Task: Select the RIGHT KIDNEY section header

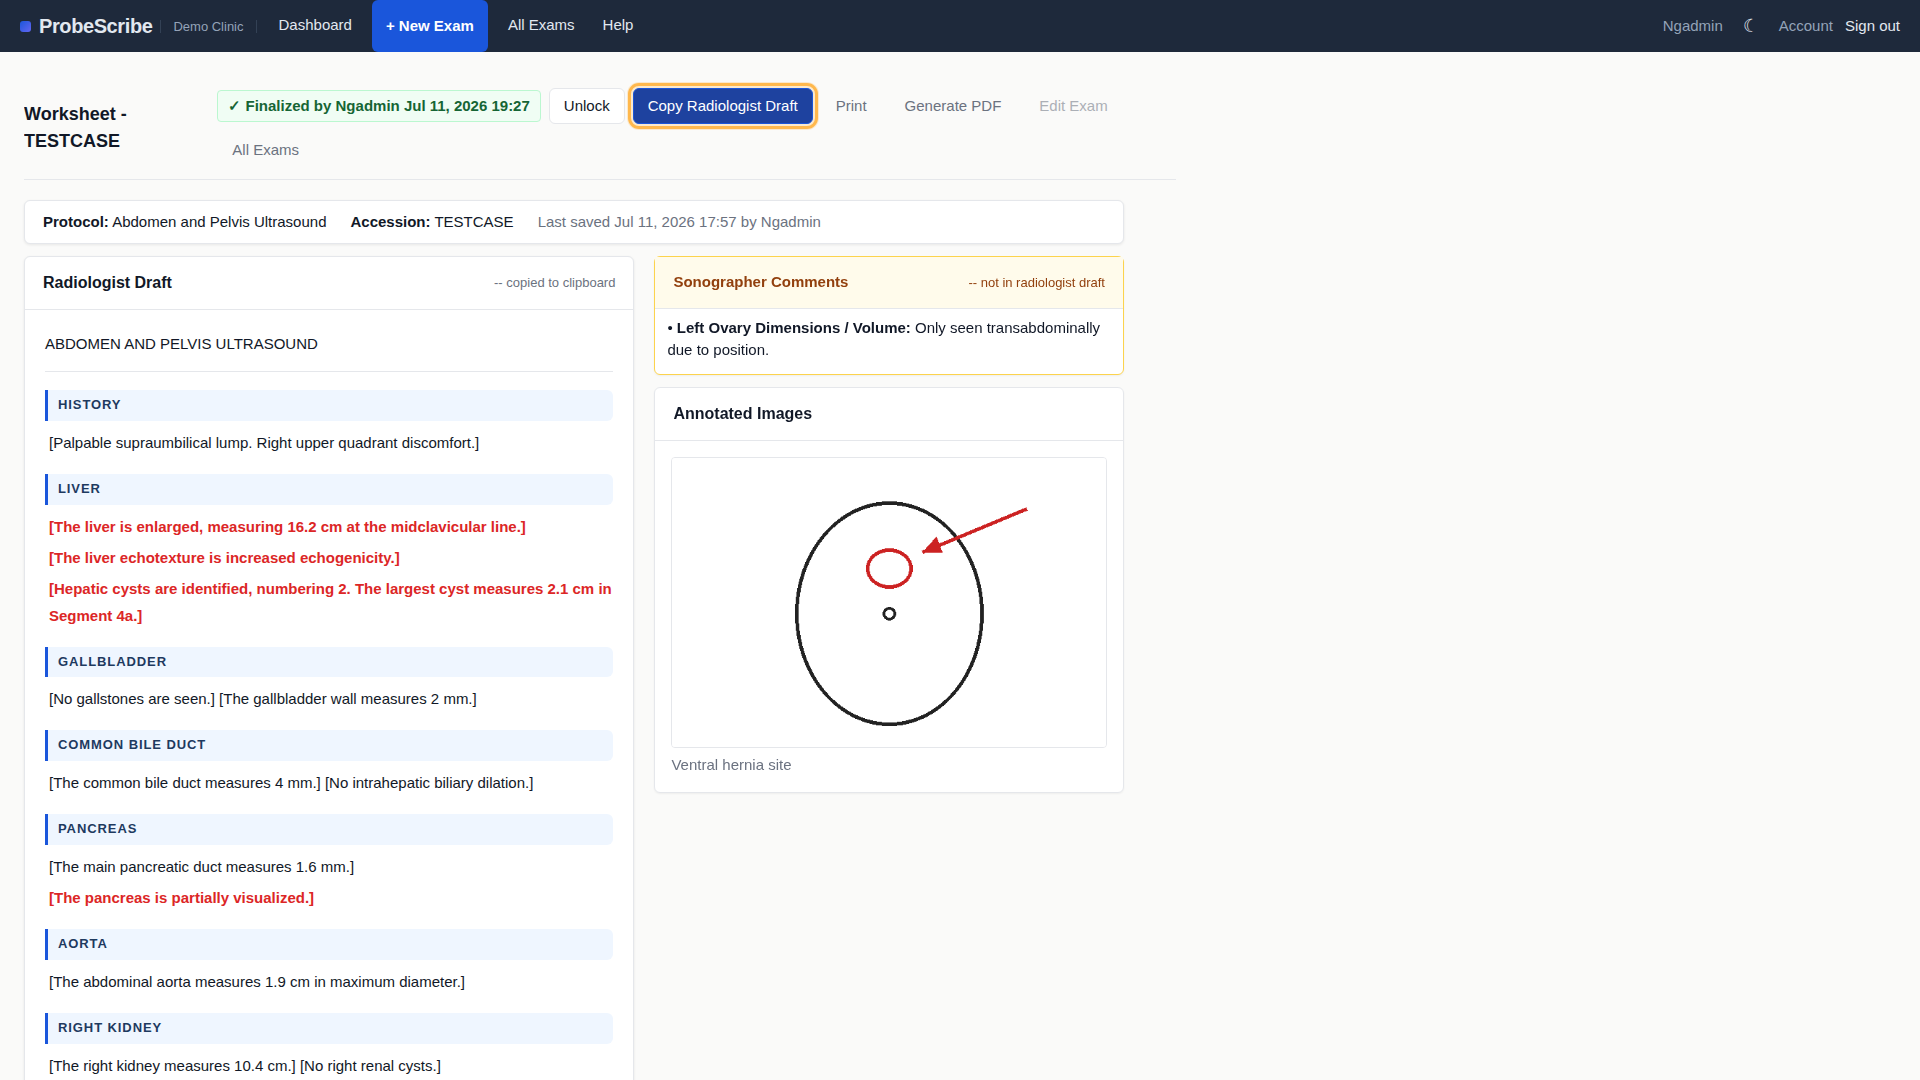Action: (x=329, y=1028)
